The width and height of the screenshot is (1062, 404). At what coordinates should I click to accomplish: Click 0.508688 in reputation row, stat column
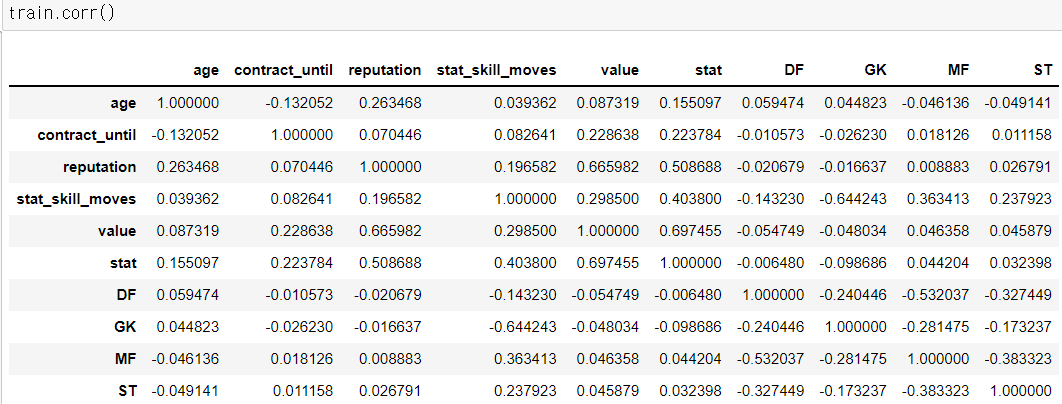(692, 167)
